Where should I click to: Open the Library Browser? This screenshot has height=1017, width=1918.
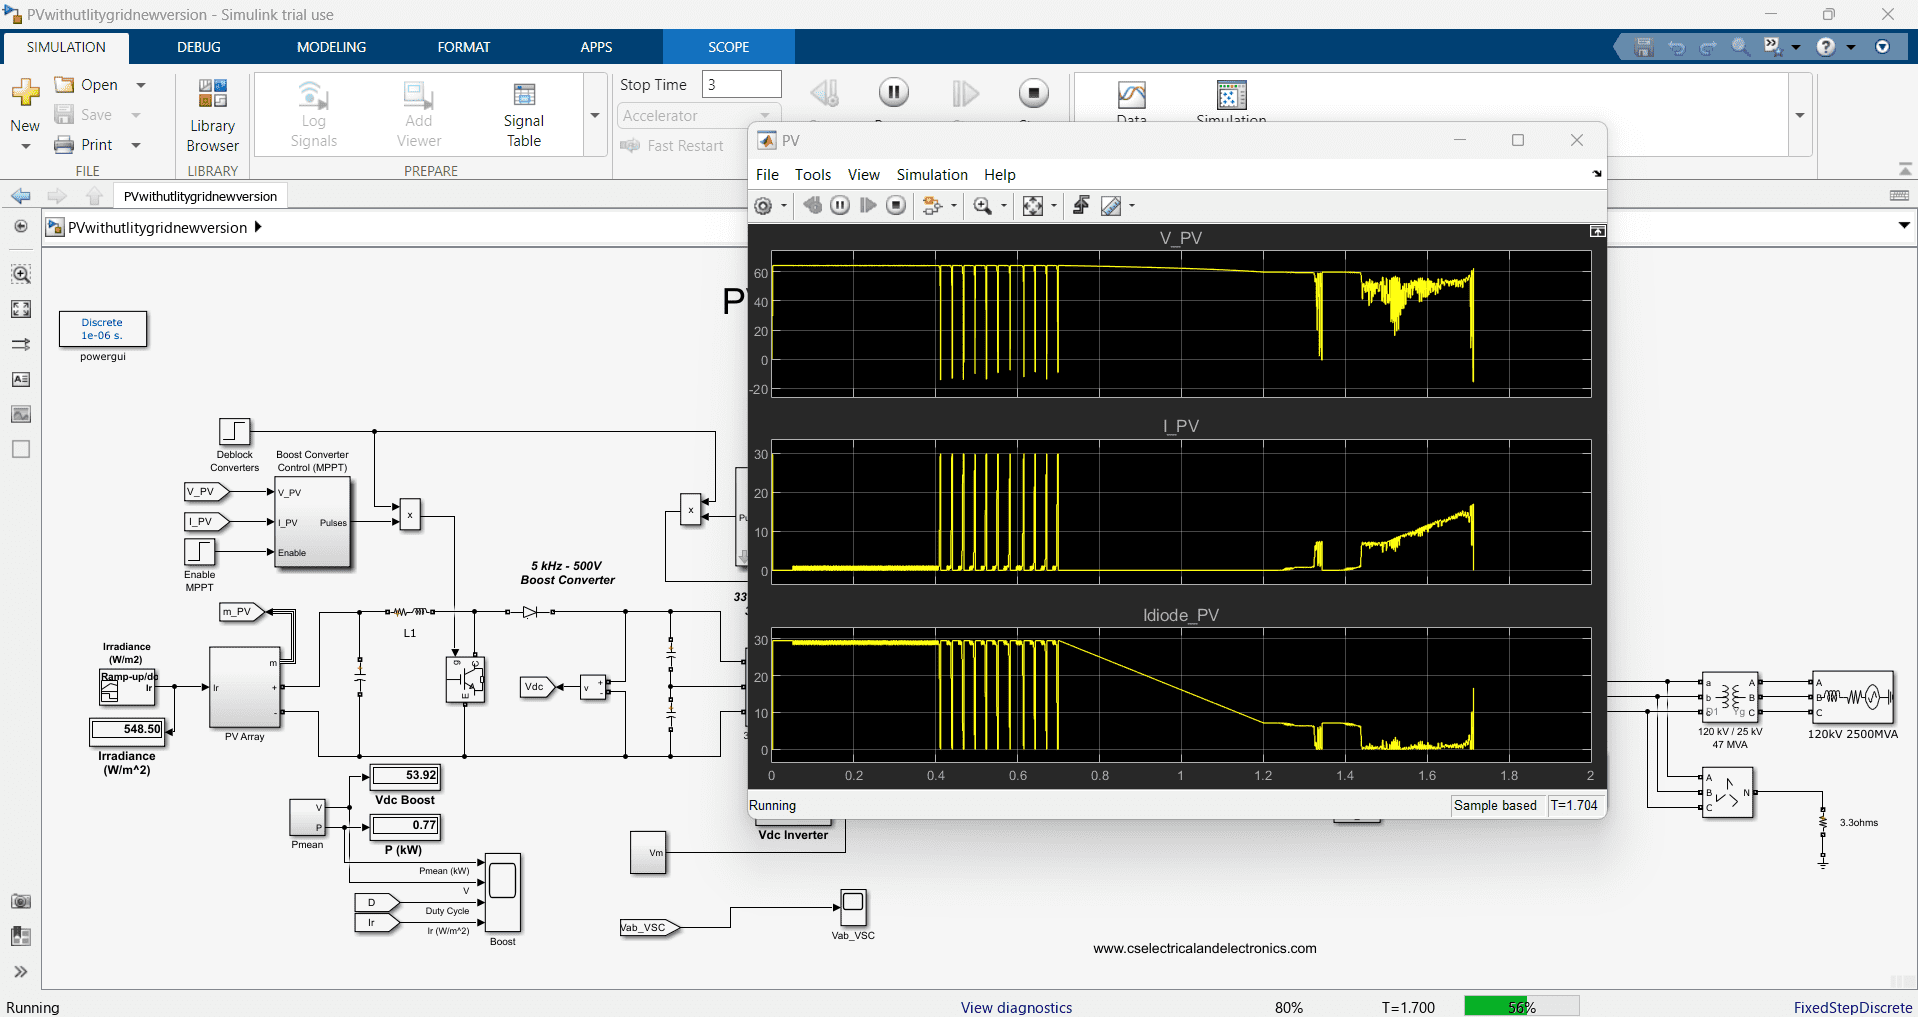tap(212, 115)
